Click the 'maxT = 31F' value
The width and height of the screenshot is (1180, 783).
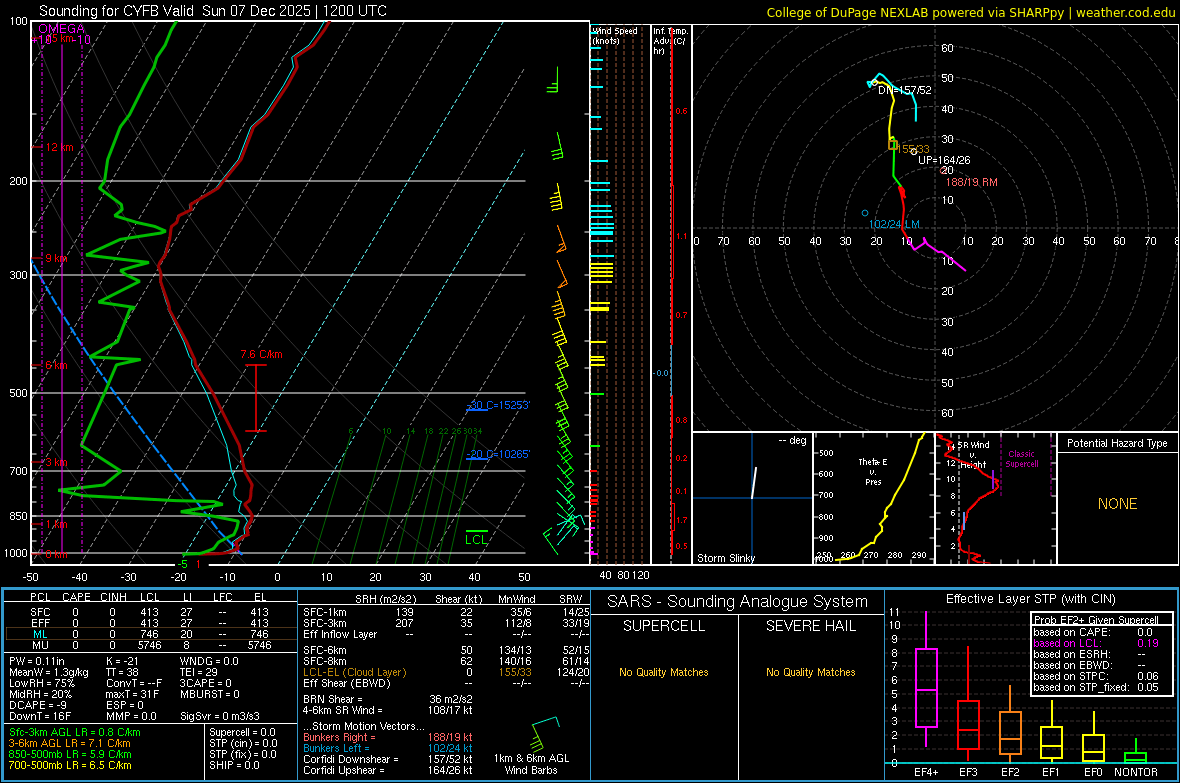coord(132,694)
